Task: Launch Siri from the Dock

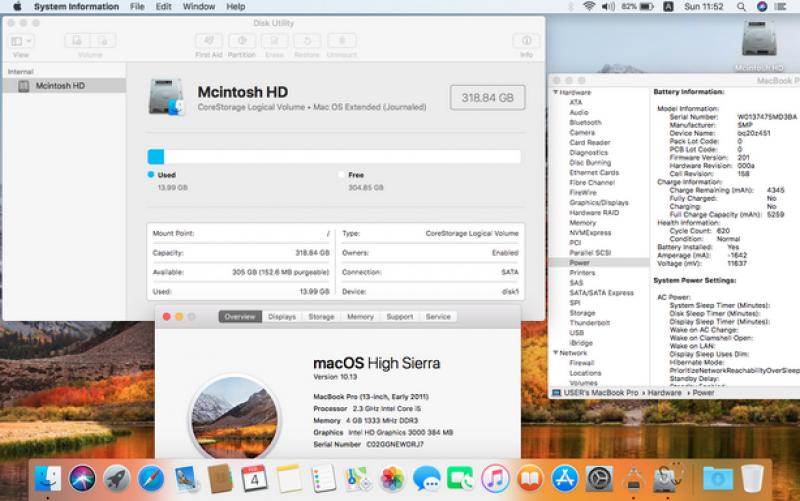Action: tap(82, 479)
